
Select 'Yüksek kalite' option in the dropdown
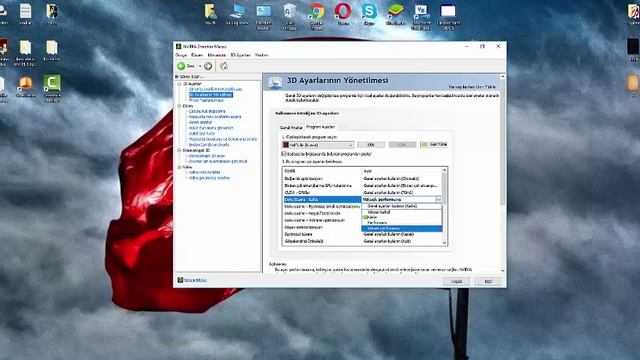[402, 212]
